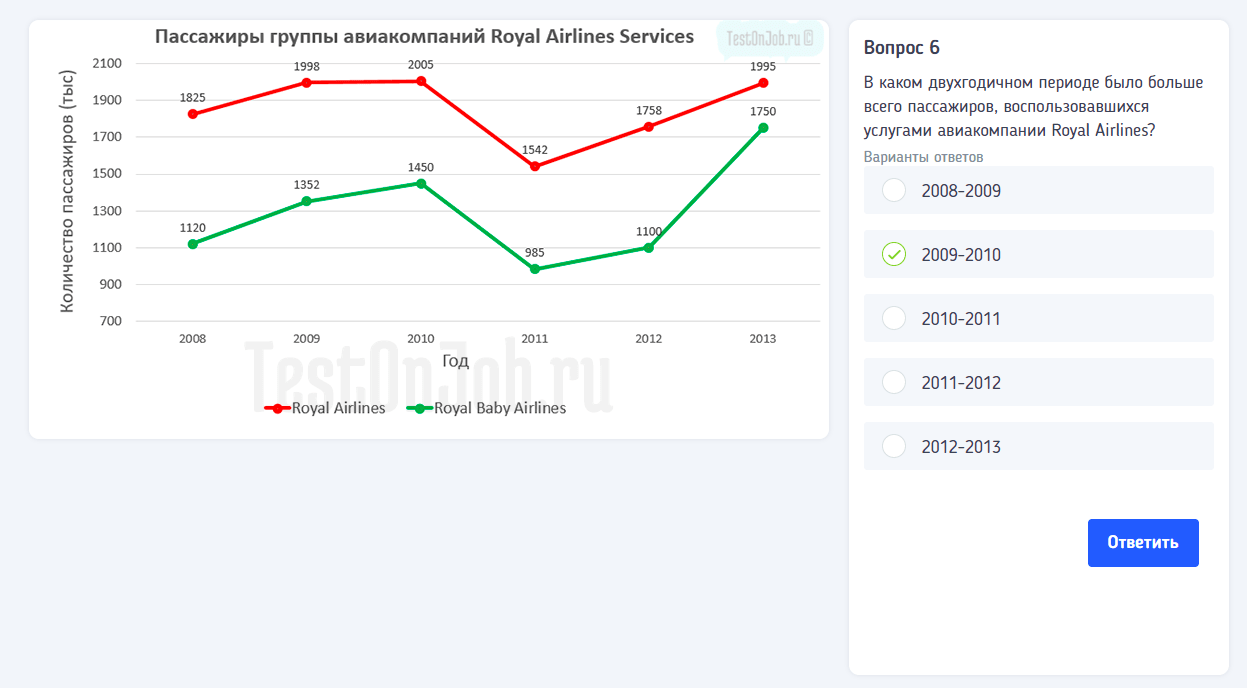The width and height of the screenshot is (1247, 688).
Task: Click the TestOnJob.ru watermark logo
Action: [x=769, y=39]
